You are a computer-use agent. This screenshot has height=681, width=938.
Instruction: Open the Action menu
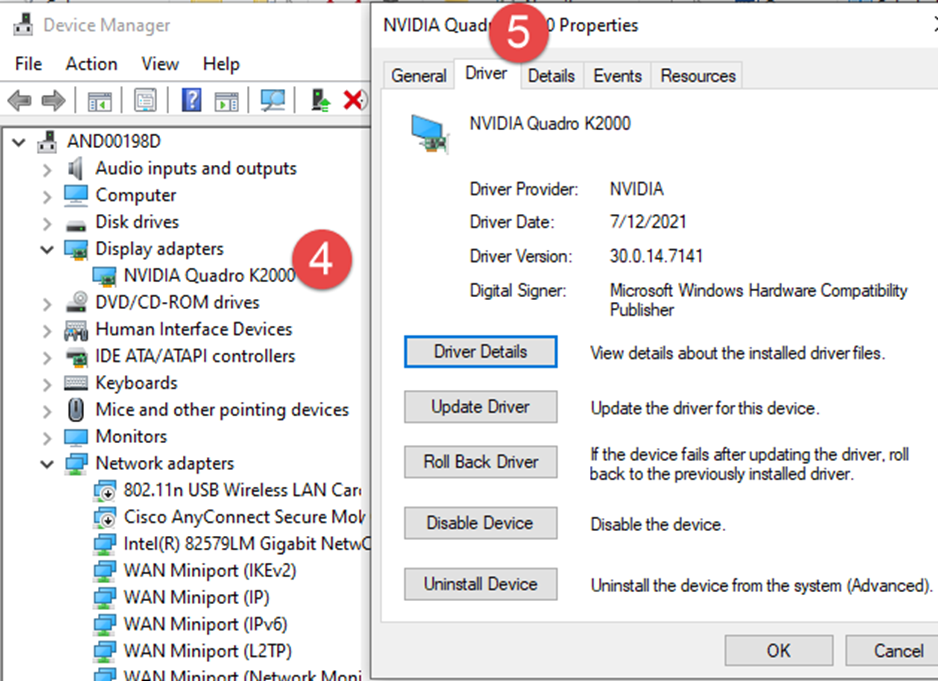click(x=91, y=63)
